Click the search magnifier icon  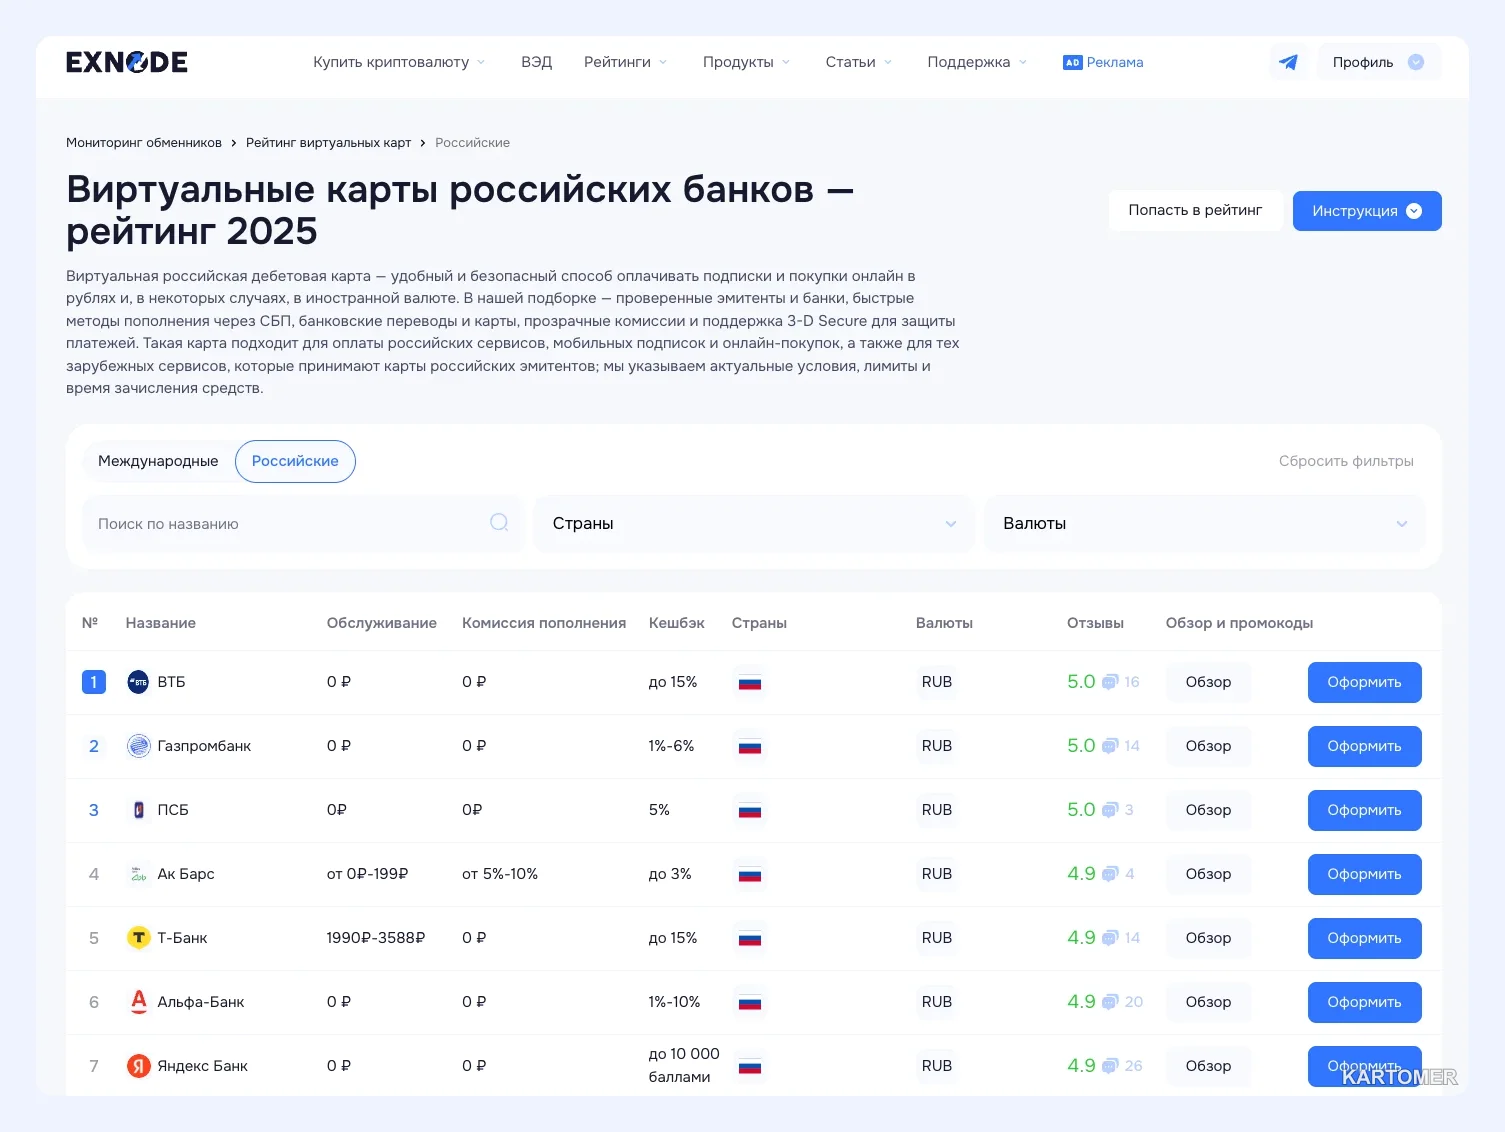(499, 522)
